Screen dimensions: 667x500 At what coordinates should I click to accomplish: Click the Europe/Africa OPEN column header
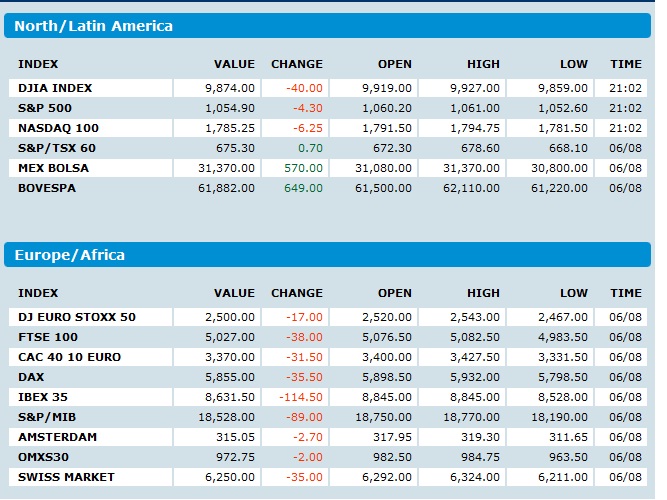[395, 293]
